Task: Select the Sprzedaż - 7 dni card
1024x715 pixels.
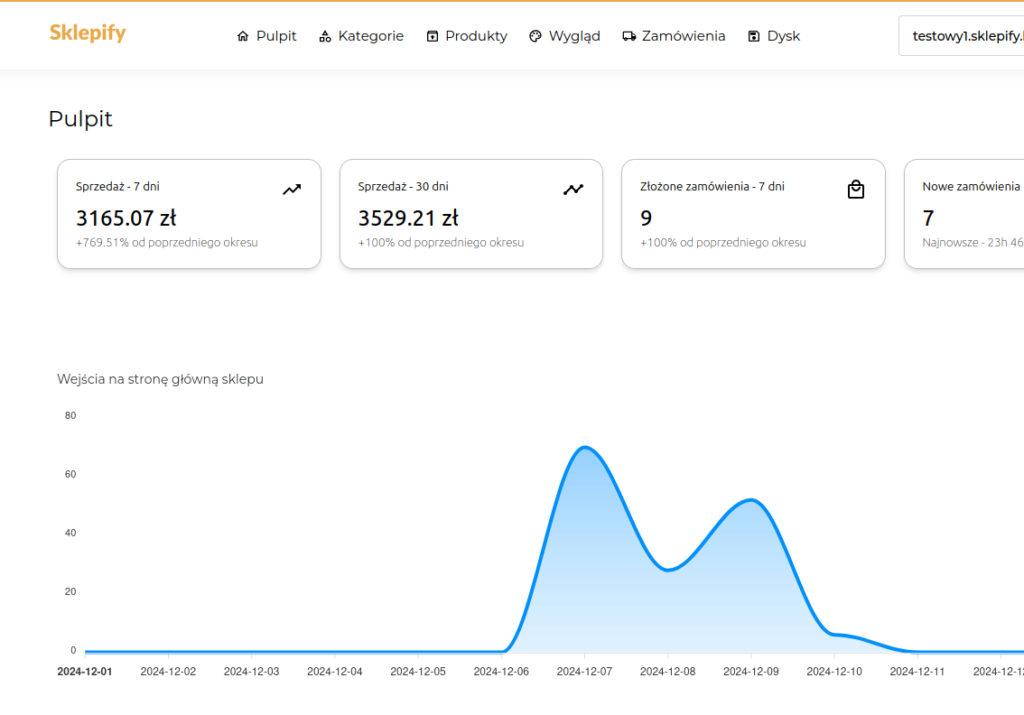Action: pyautogui.click(x=189, y=214)
